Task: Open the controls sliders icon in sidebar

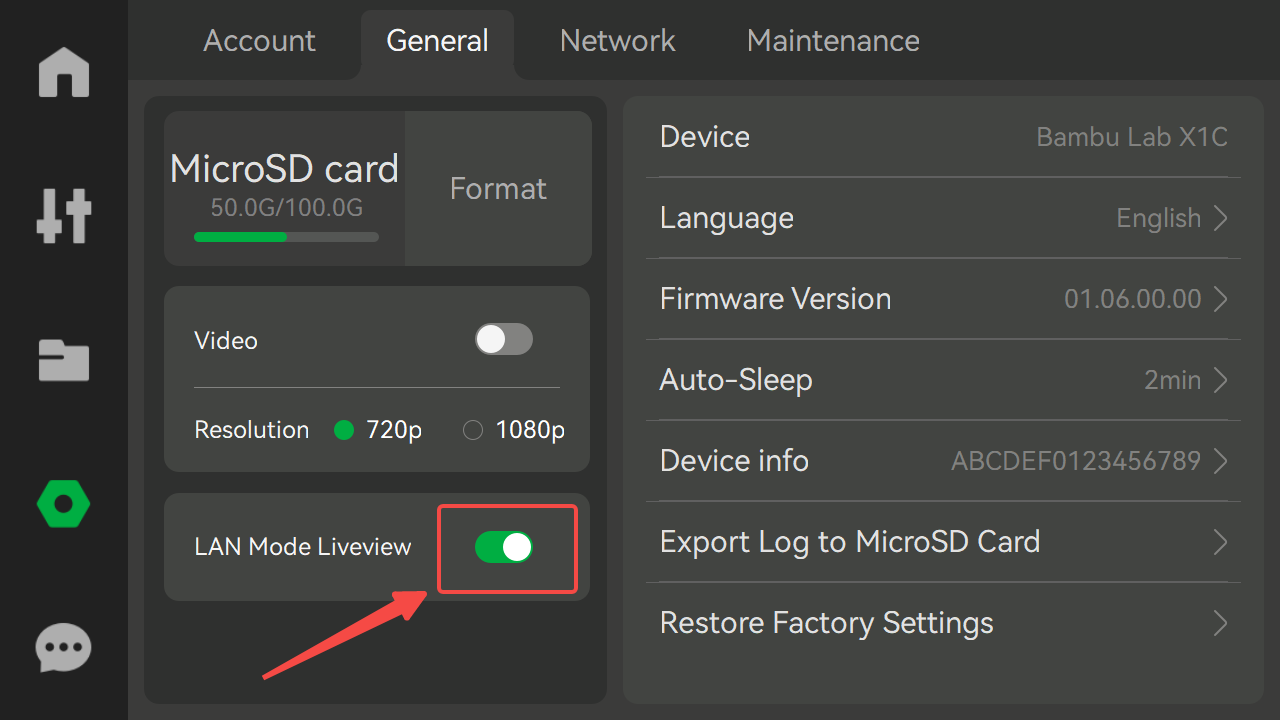Action: click(64, 215)
